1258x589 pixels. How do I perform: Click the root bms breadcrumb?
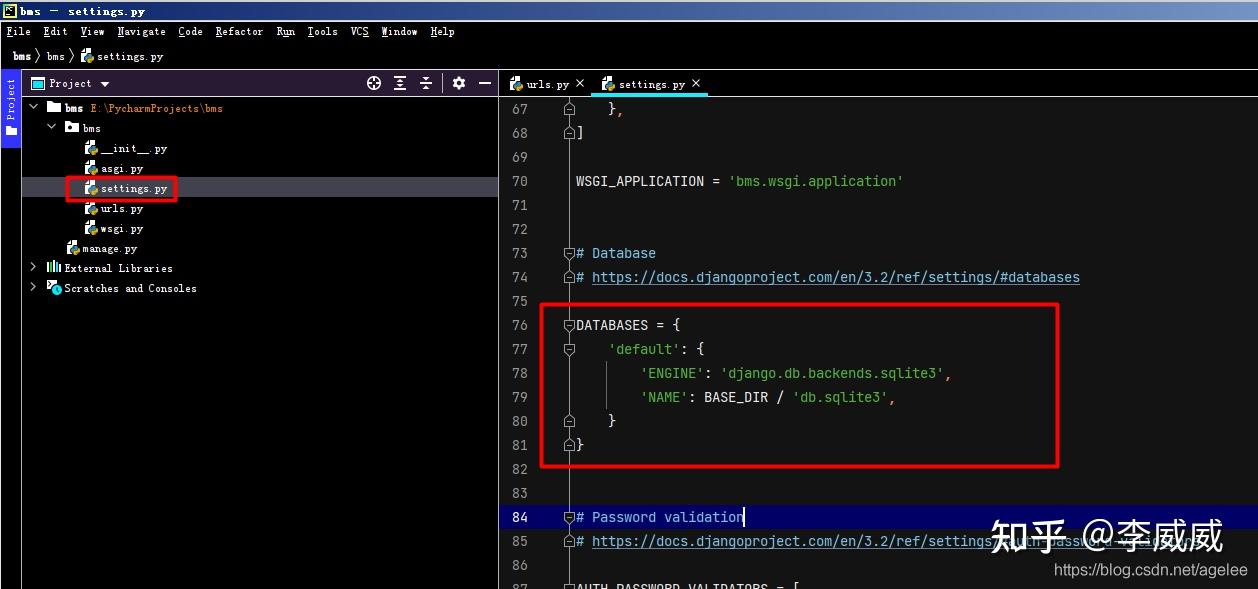pyautogui.click(x=21, y=57)
